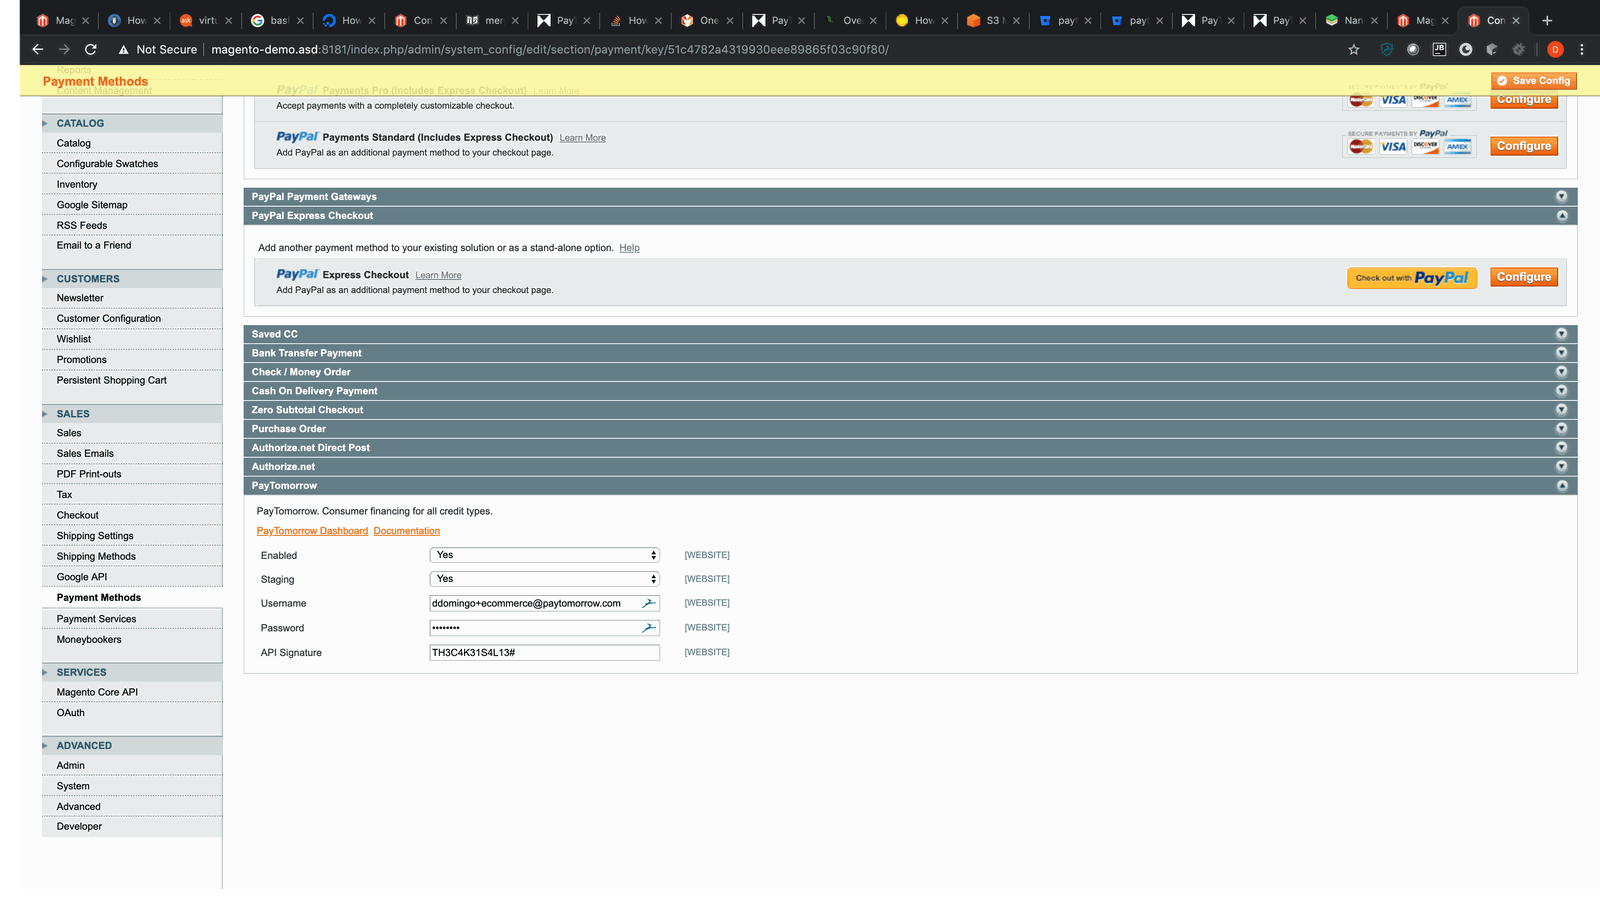Switch to the virtu browser tab
1600x912 pixels.
coord(207,20)
